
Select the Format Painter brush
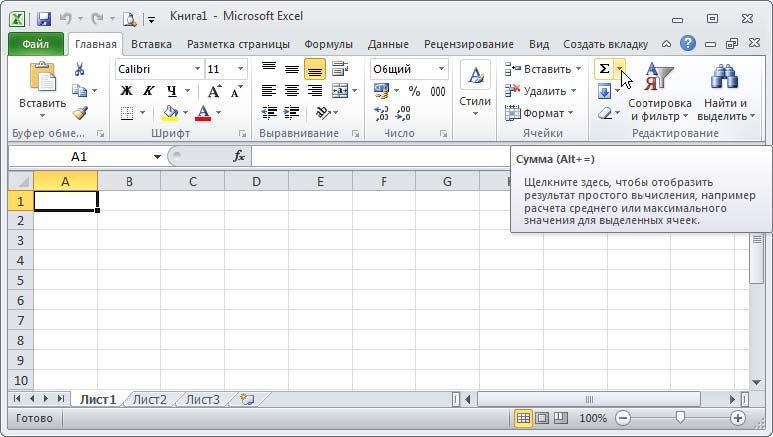point(80,113)
